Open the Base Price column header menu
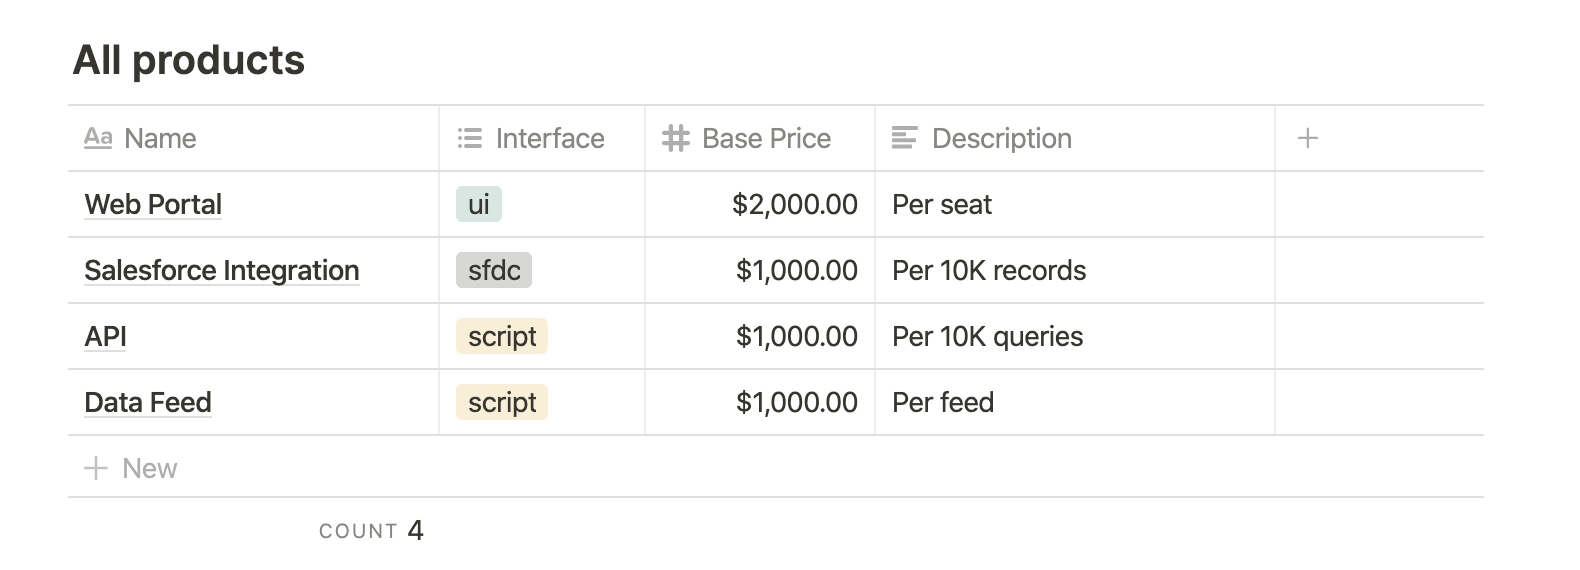This screenshot has width=1580, height=570. tap(760, 138)
